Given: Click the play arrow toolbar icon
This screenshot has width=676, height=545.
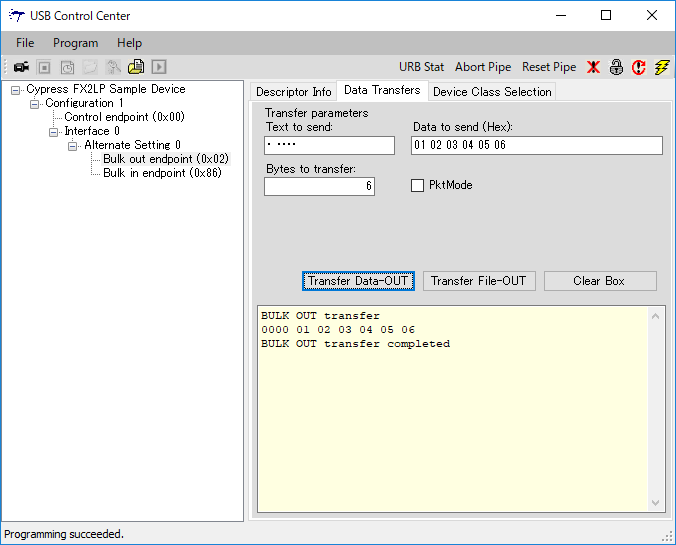Looking at the screenshot, I should [159, 67].
